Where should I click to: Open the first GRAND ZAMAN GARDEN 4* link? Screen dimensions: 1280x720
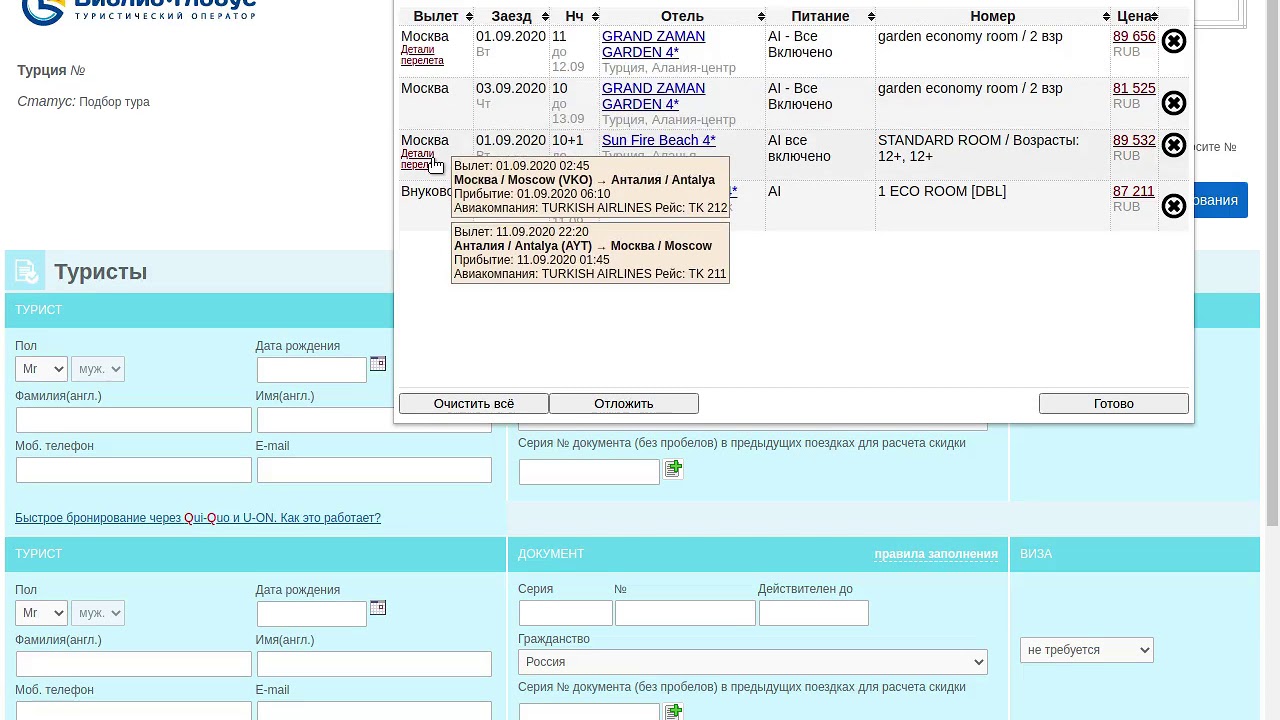point(653,44)
